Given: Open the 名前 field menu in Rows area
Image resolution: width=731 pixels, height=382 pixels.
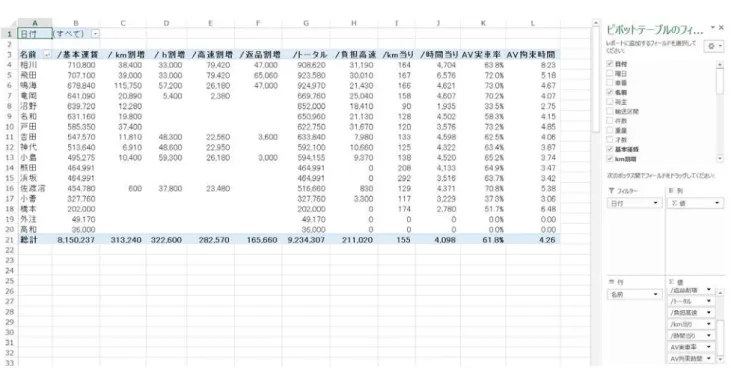Looking at the screenshot, I should pos(655,294).
